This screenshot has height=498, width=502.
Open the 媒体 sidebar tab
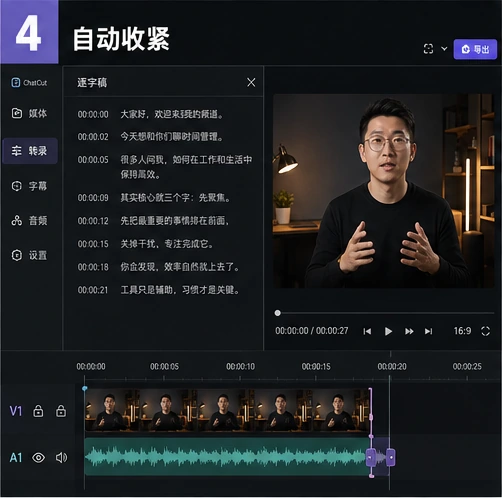[29, 113]
